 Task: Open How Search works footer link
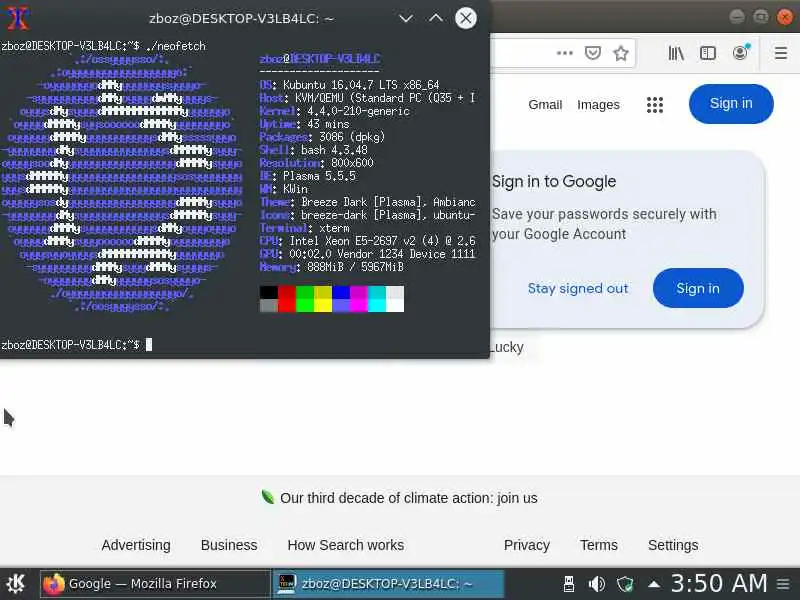345,545
